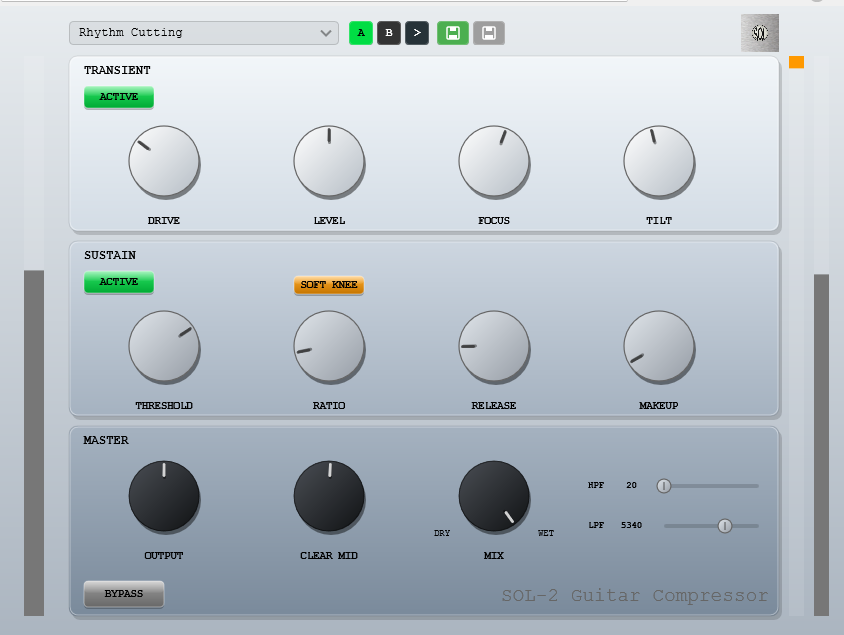Click the Sustain THRESHOLD knob

point(164,346)
